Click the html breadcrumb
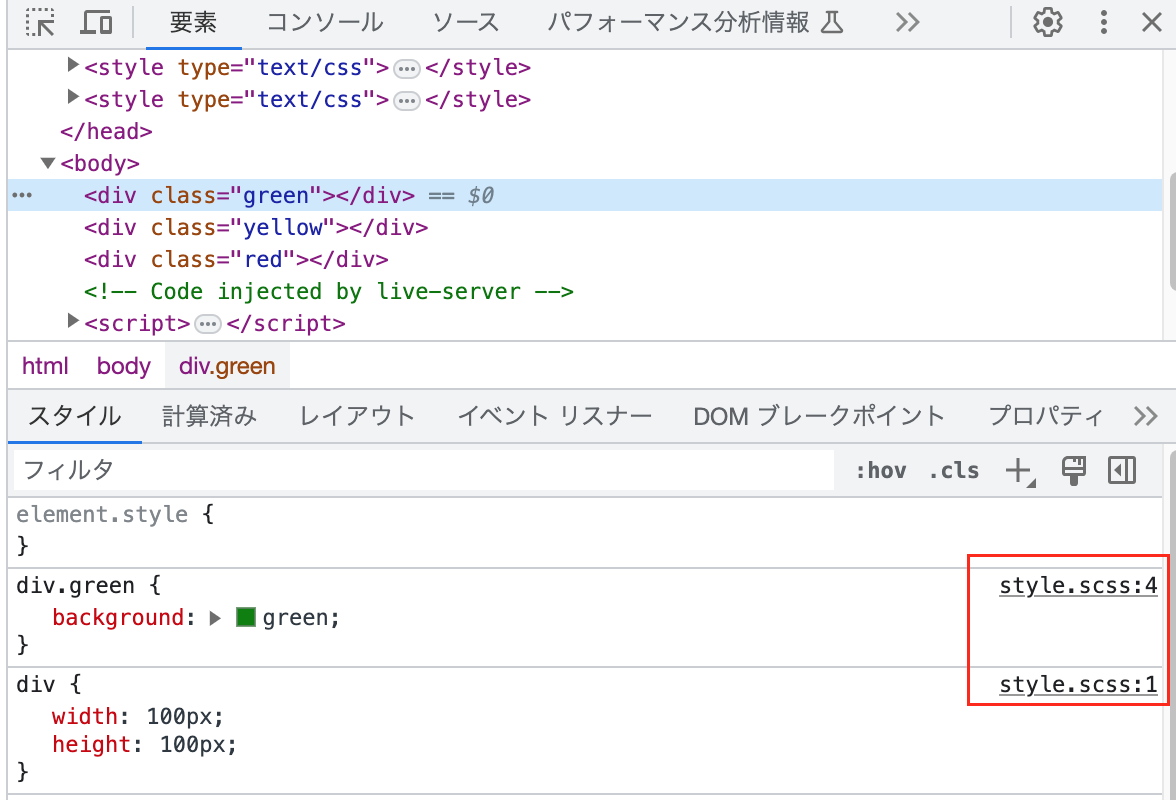Image resolution: width=1176 pixels, height=800 pixels. click(45, 366)
